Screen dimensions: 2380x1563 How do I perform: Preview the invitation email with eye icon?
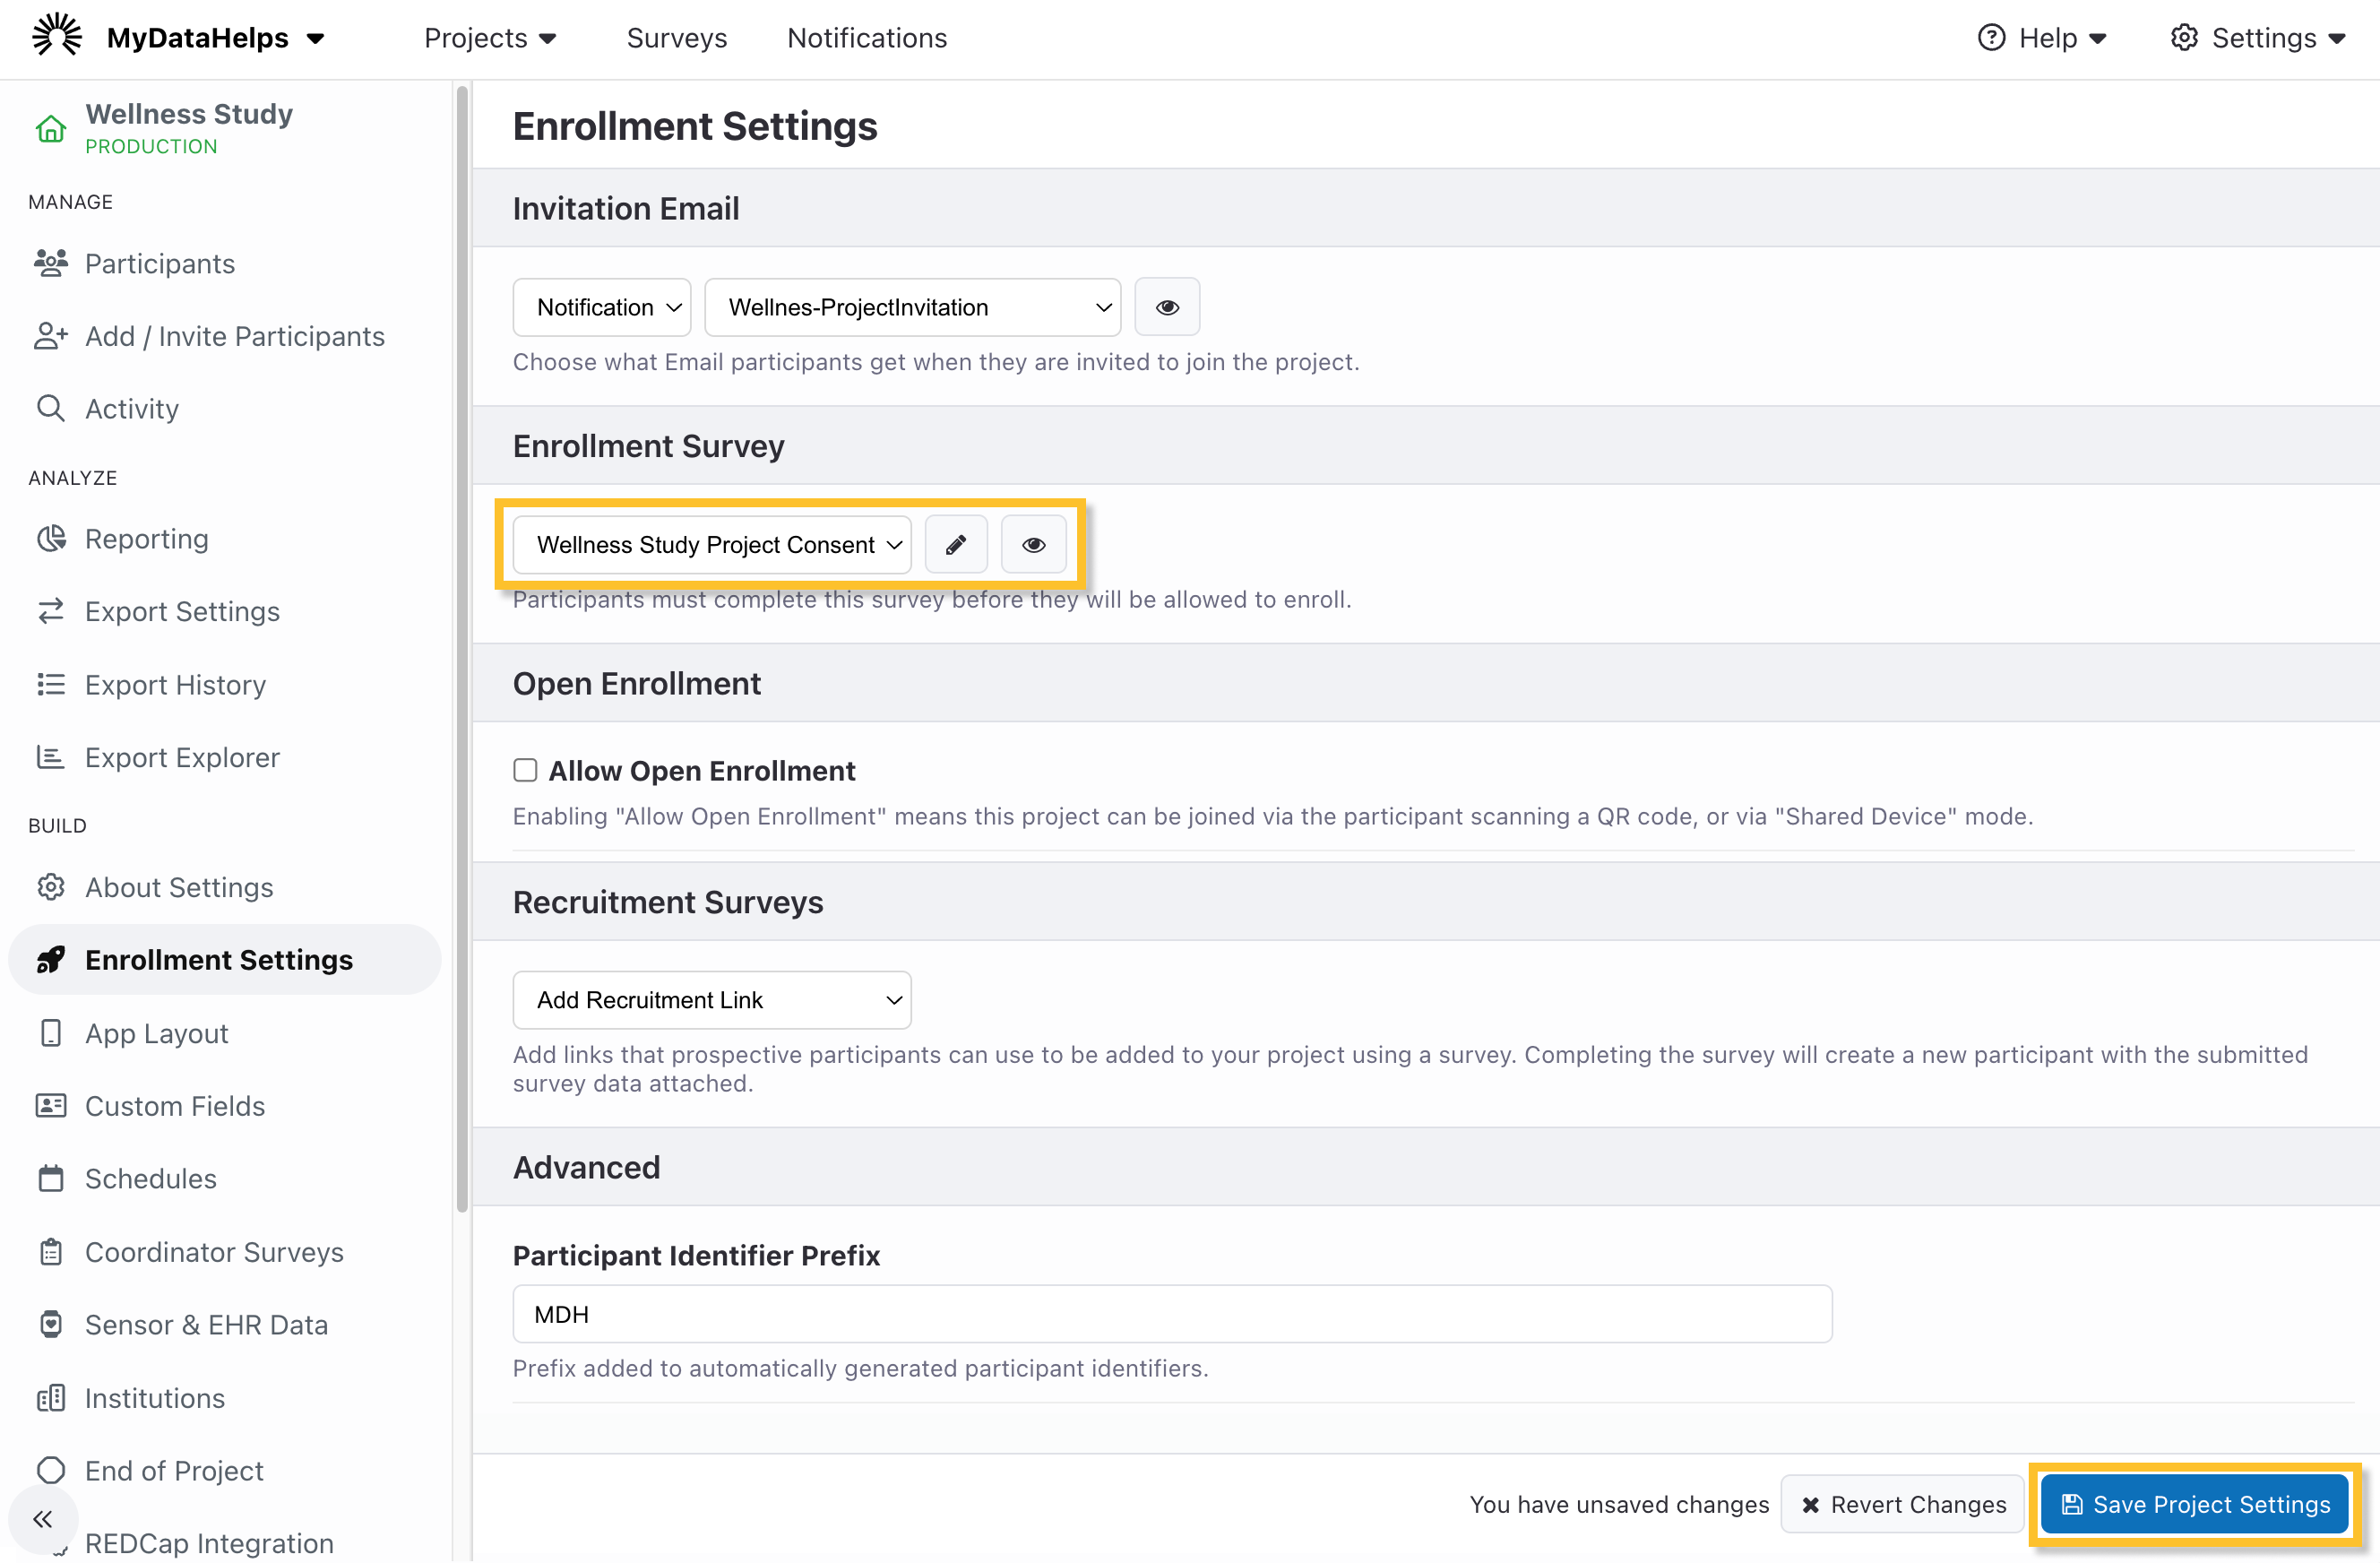click(1166, 307)
